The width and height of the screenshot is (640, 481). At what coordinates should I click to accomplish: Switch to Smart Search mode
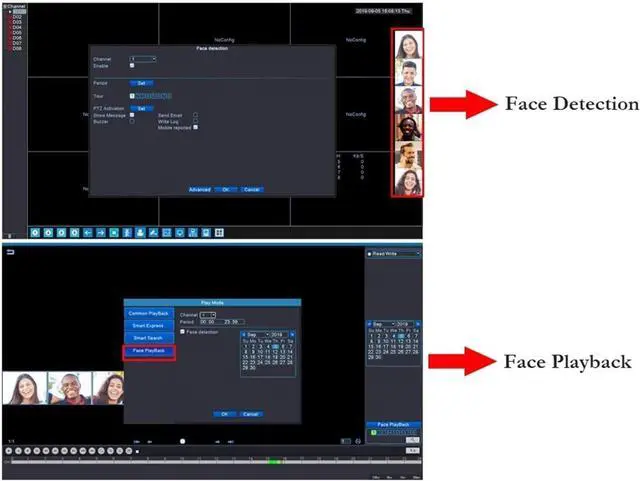pyautogui.click(x=148, y=338)
